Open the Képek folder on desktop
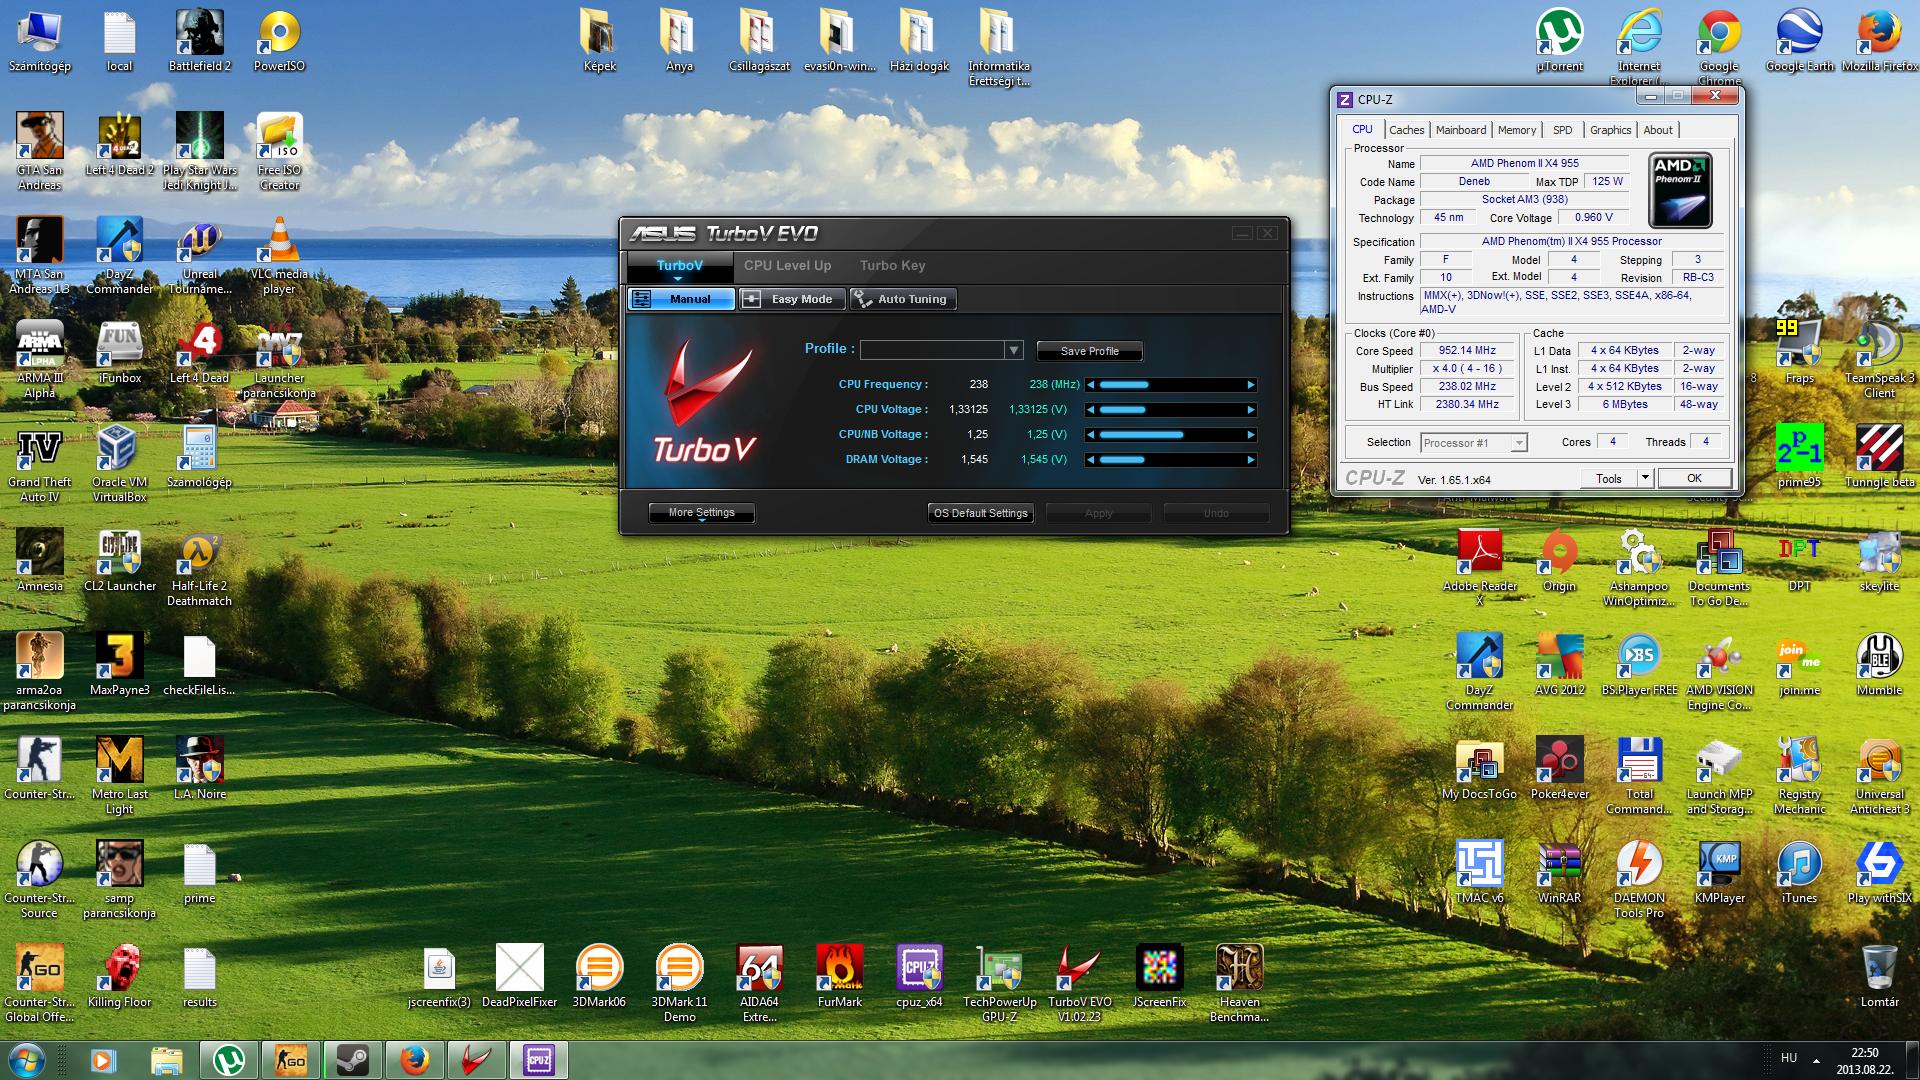The image size is (1920, 1080). coord(599,40)
